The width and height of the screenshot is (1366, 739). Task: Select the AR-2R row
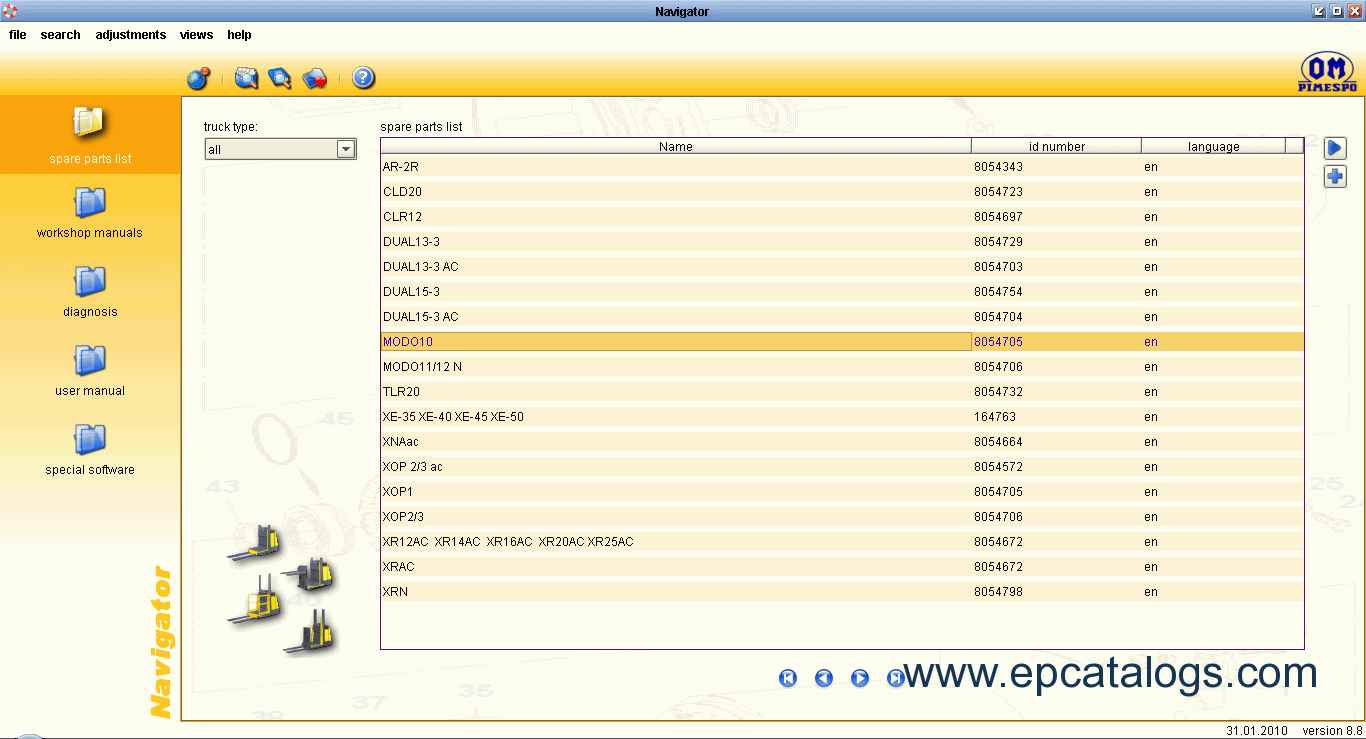click(x=842, y=167)
